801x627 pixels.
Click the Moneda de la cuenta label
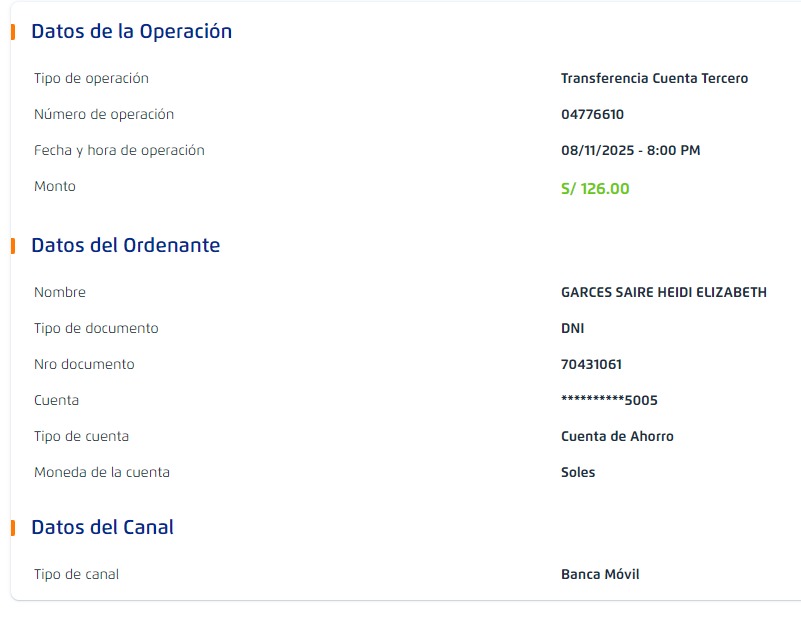102,472
